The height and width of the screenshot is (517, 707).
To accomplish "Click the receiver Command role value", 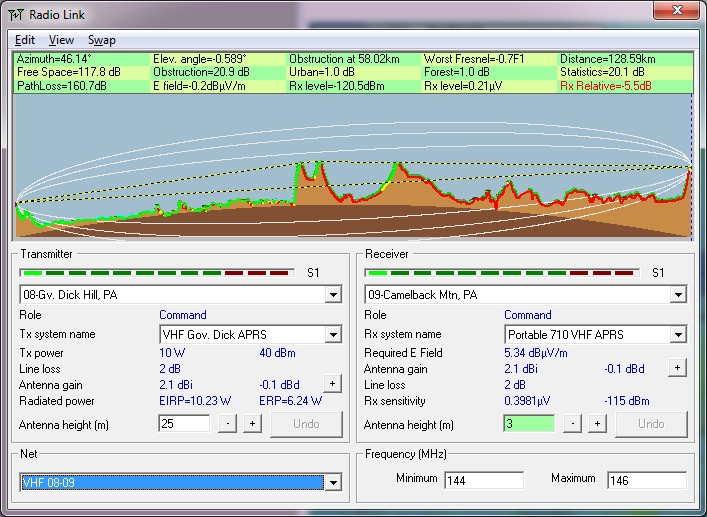I will [528, 315].
